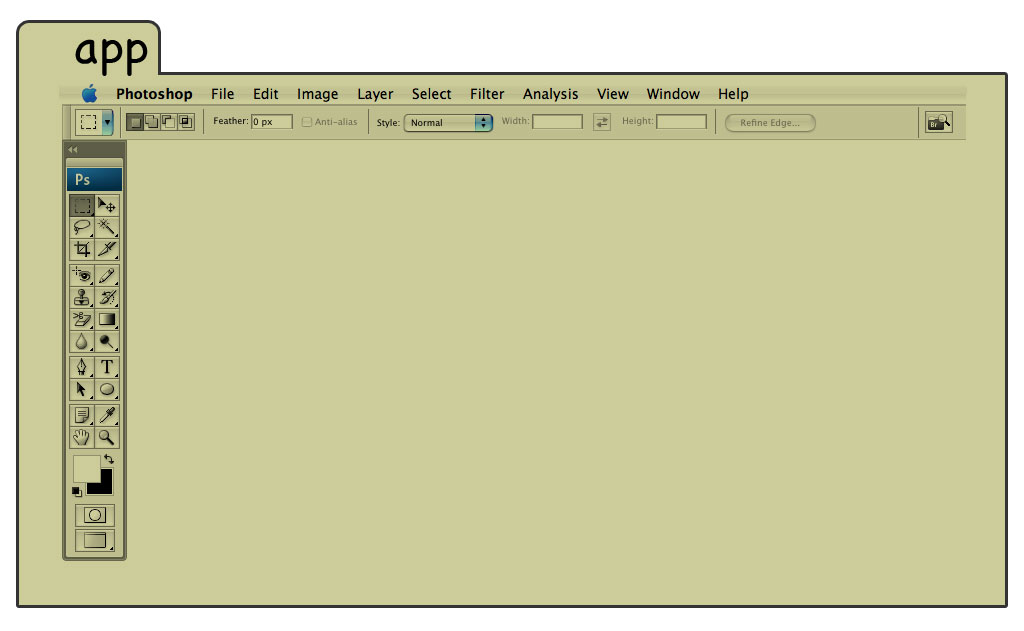Screen dimensions: 1024x631
Task: Swap foreground and background colors
Action: tap(109, 459)
